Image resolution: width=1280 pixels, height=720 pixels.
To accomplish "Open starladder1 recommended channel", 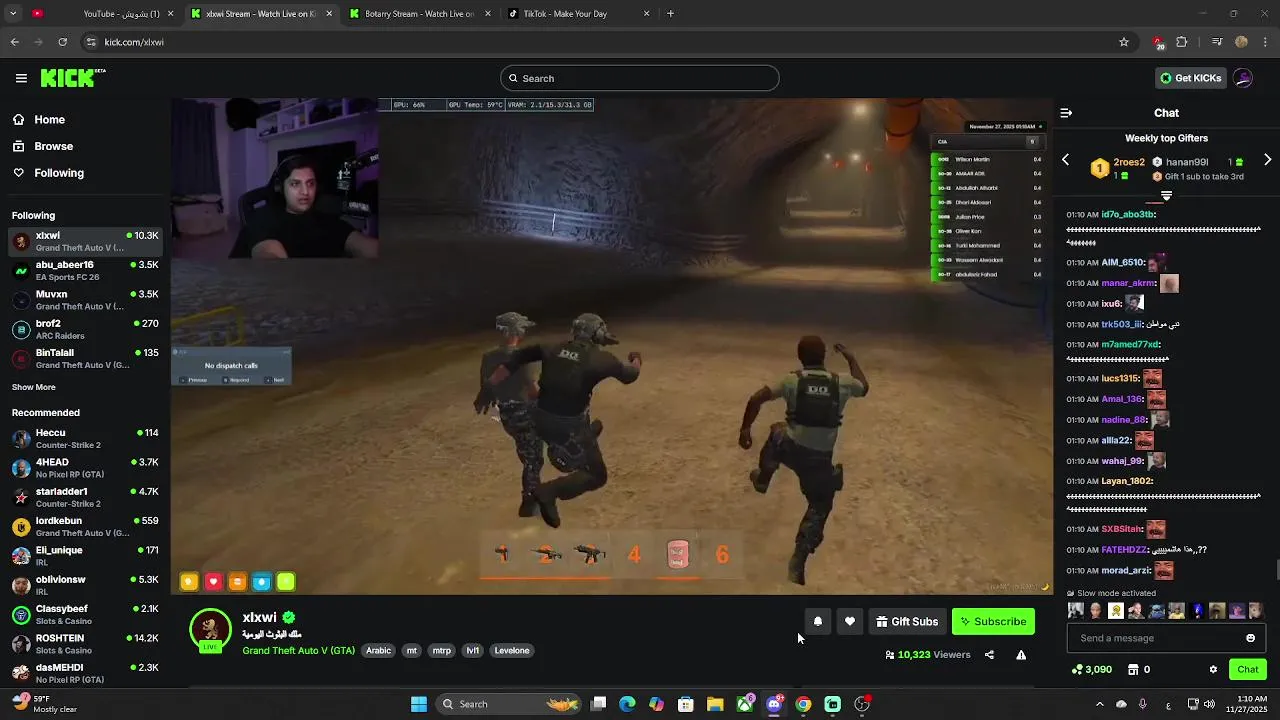I will 85,497.
